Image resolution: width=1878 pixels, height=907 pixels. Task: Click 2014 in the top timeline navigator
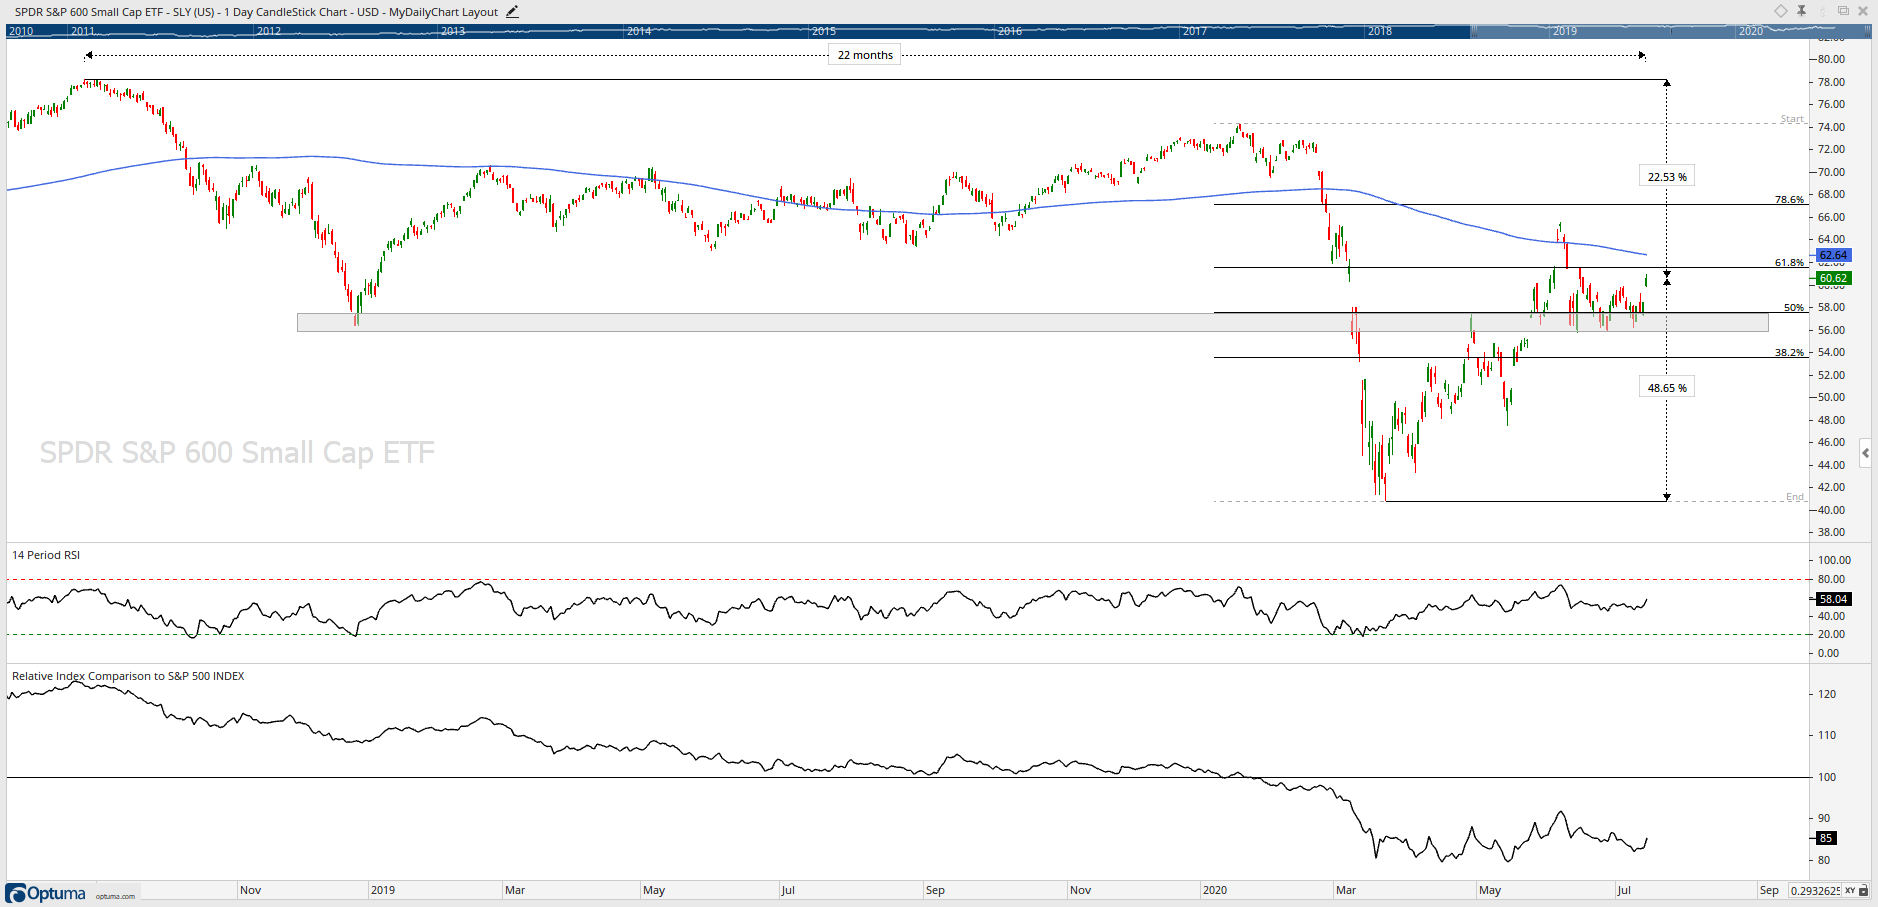coord(639,31)
